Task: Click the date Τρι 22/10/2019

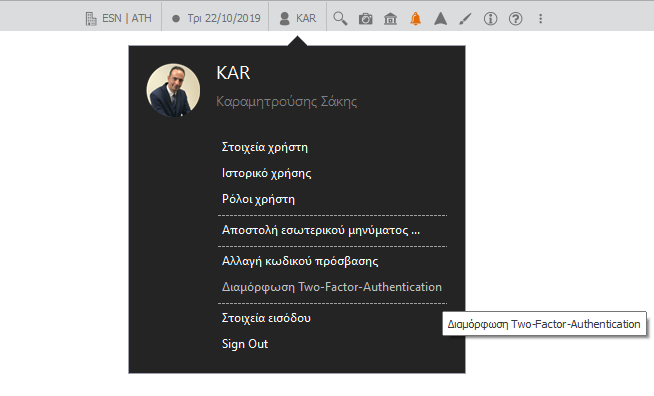Action: point(224,18)
